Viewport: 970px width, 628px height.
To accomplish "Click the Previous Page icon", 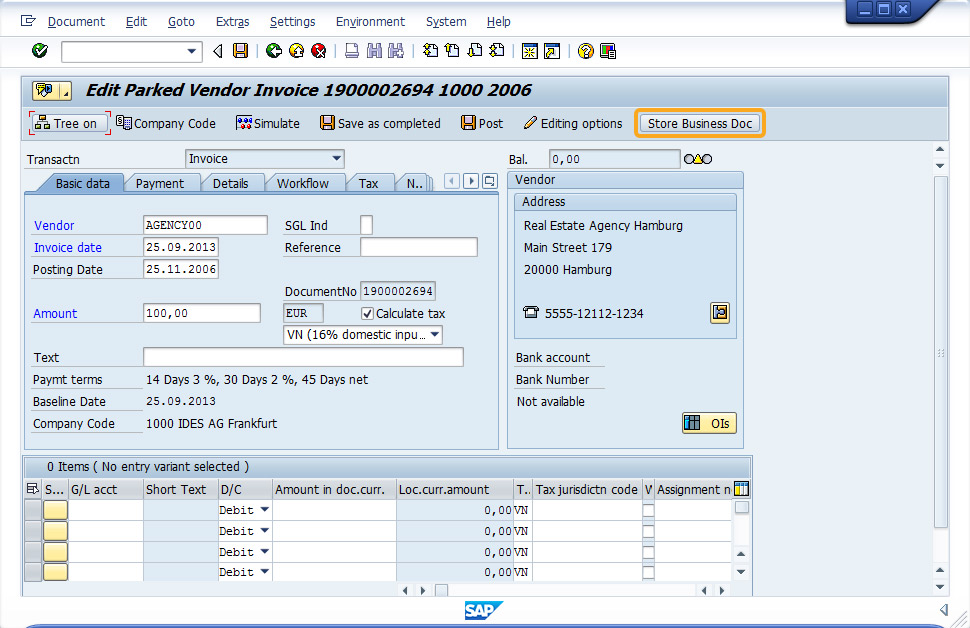I will click(452, 51).
